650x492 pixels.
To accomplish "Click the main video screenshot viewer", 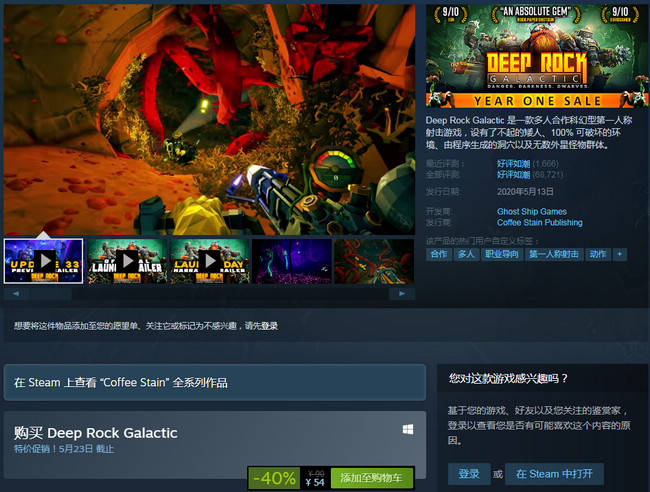I will click(209, 119).
